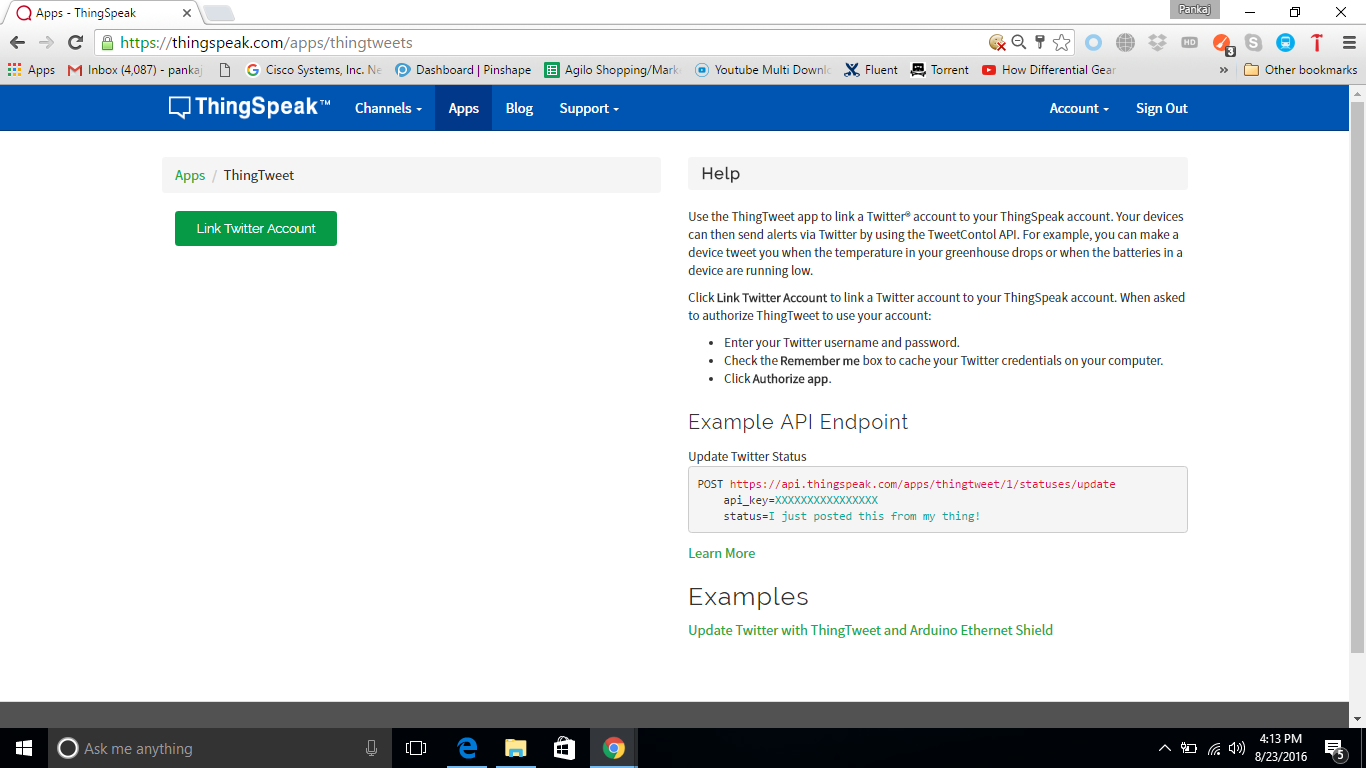Close the Apps - ThingSpeak tab
Image resolution: width=1366 pixels, height=768 pixels.
tap(187, 13)
